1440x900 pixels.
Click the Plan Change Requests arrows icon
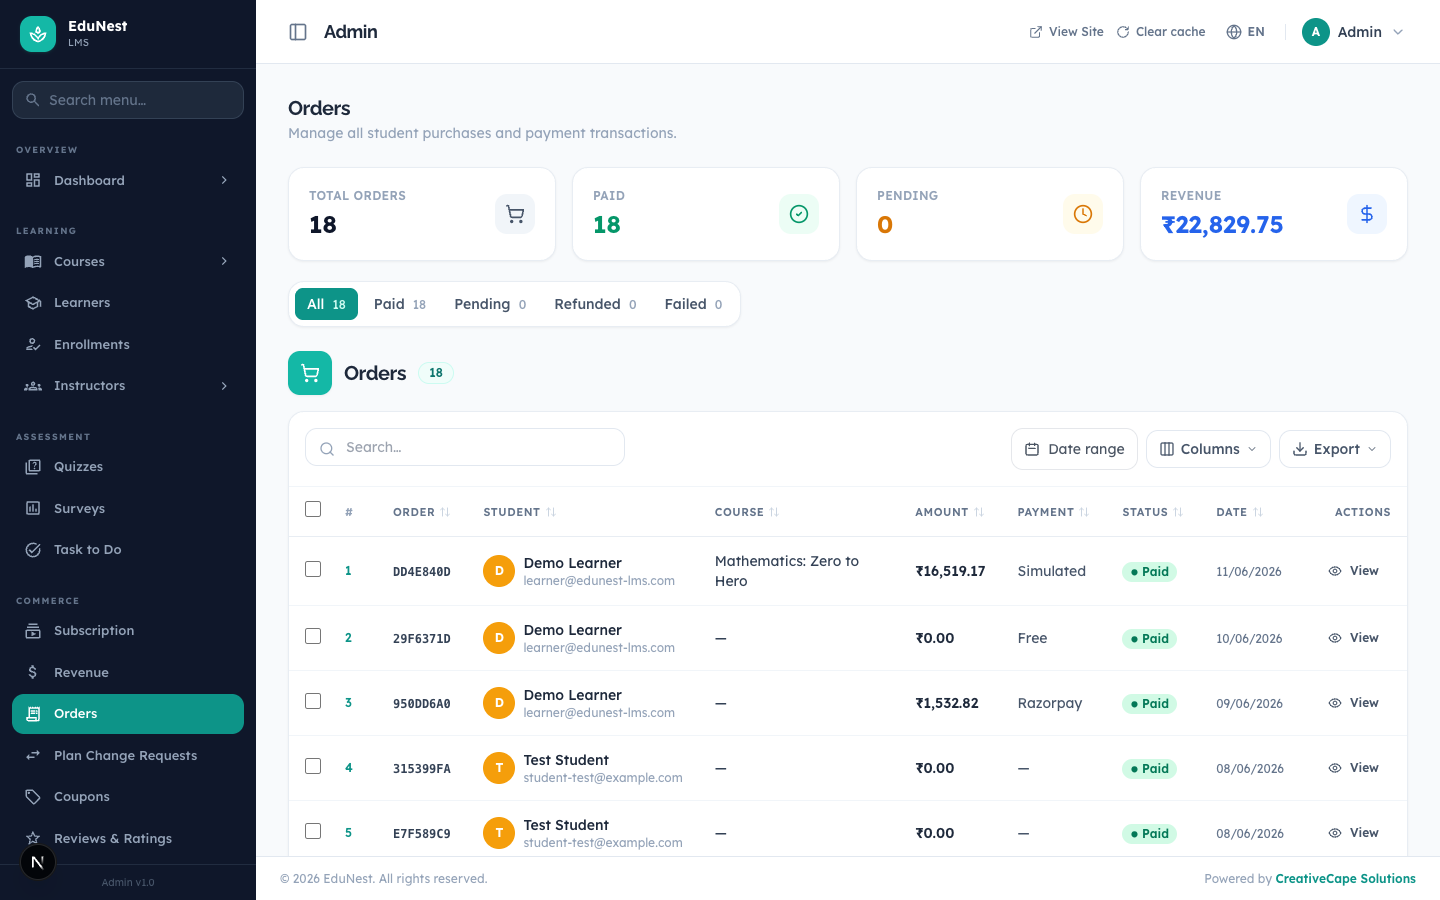pos(33,755)
